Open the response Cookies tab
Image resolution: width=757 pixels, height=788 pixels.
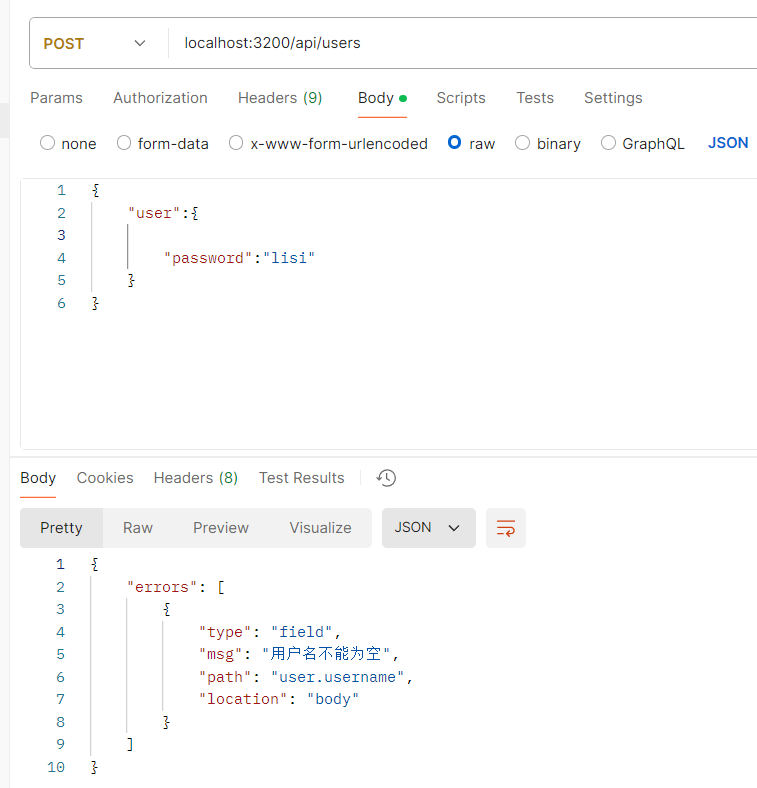105,478
